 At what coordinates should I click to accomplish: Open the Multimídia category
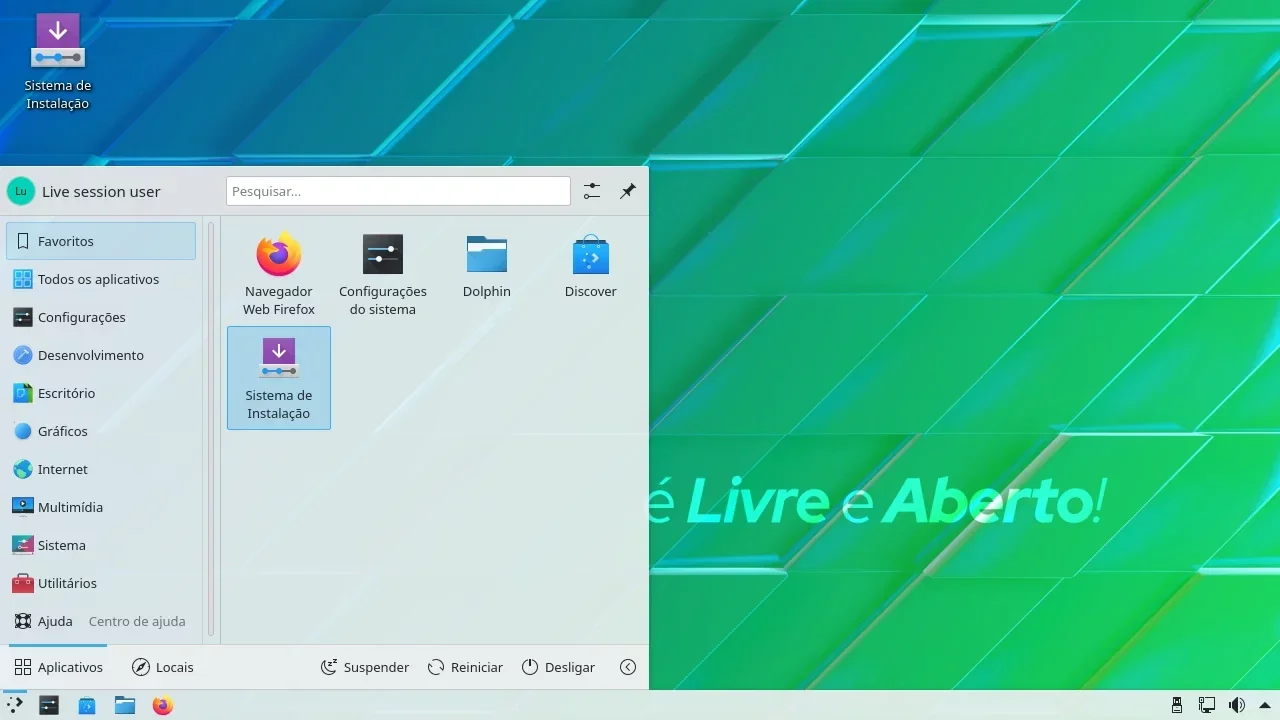[101, 507]
